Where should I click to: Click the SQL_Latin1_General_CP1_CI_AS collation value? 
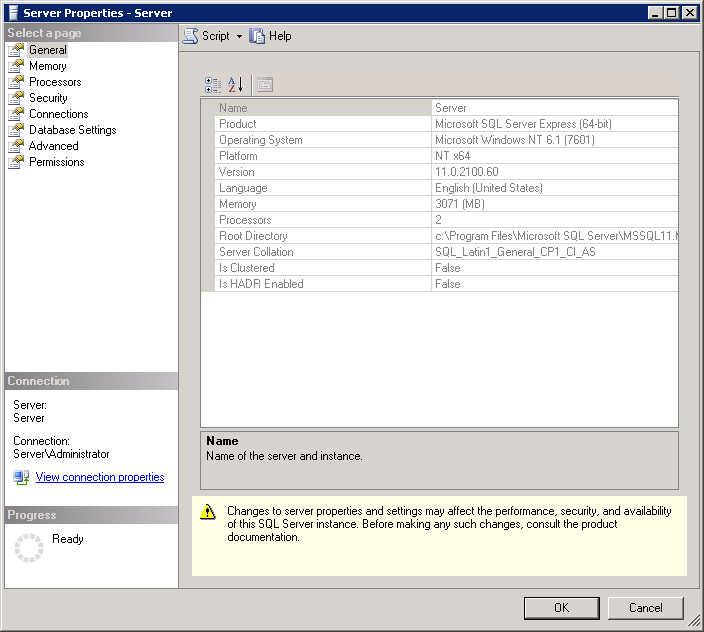pos(515,252)
